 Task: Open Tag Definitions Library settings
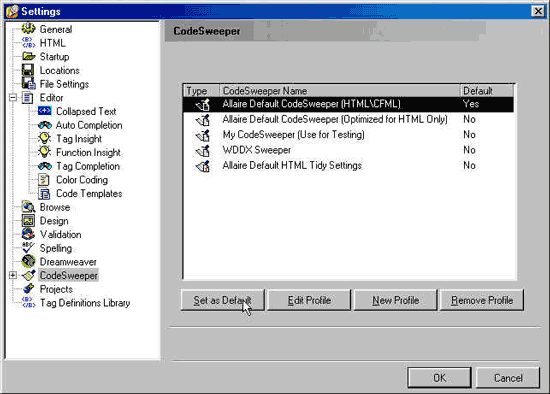tap(85, 303)
